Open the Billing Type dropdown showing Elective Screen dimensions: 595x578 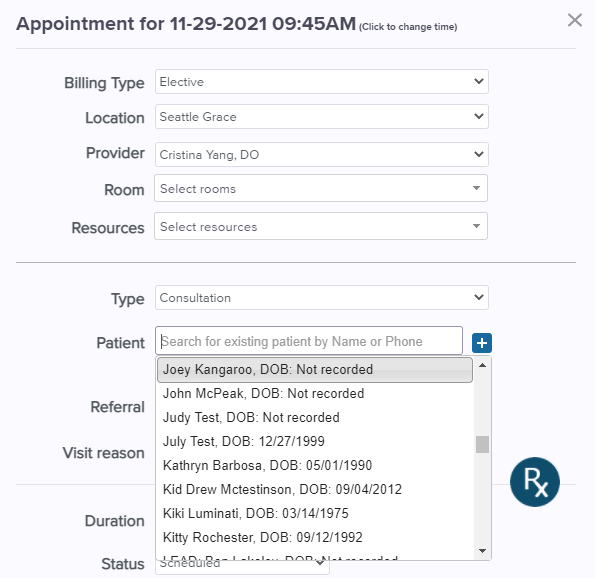point(321,82)
